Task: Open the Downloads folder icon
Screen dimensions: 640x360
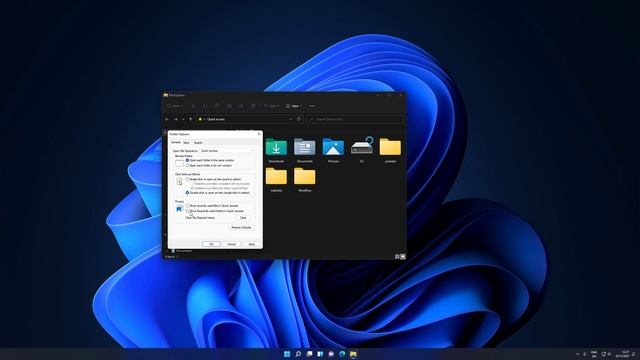Action: [276, 147]
